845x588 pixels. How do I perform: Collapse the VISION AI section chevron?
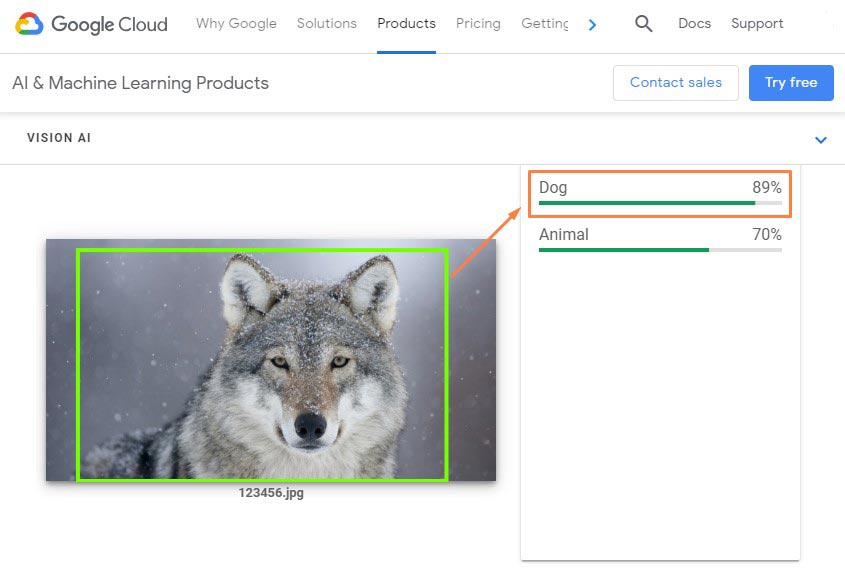(821, 140)
